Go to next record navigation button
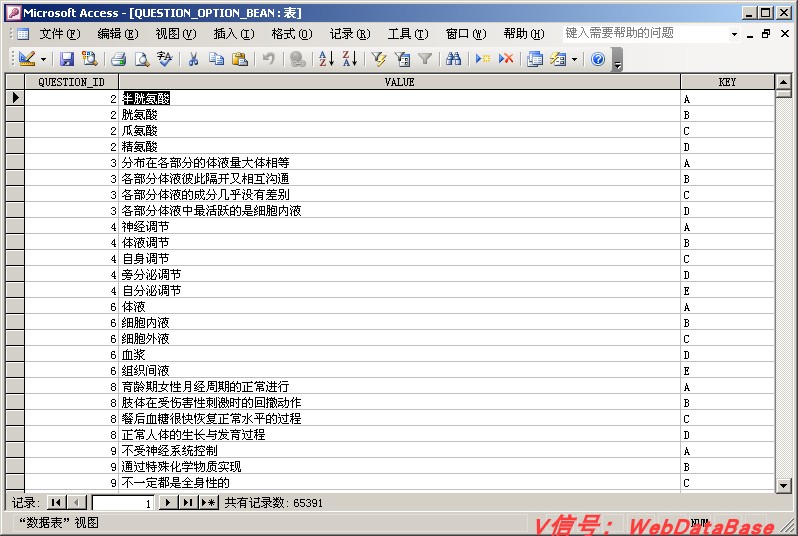This screenshot has width=798, height=536. coord(167,502)
